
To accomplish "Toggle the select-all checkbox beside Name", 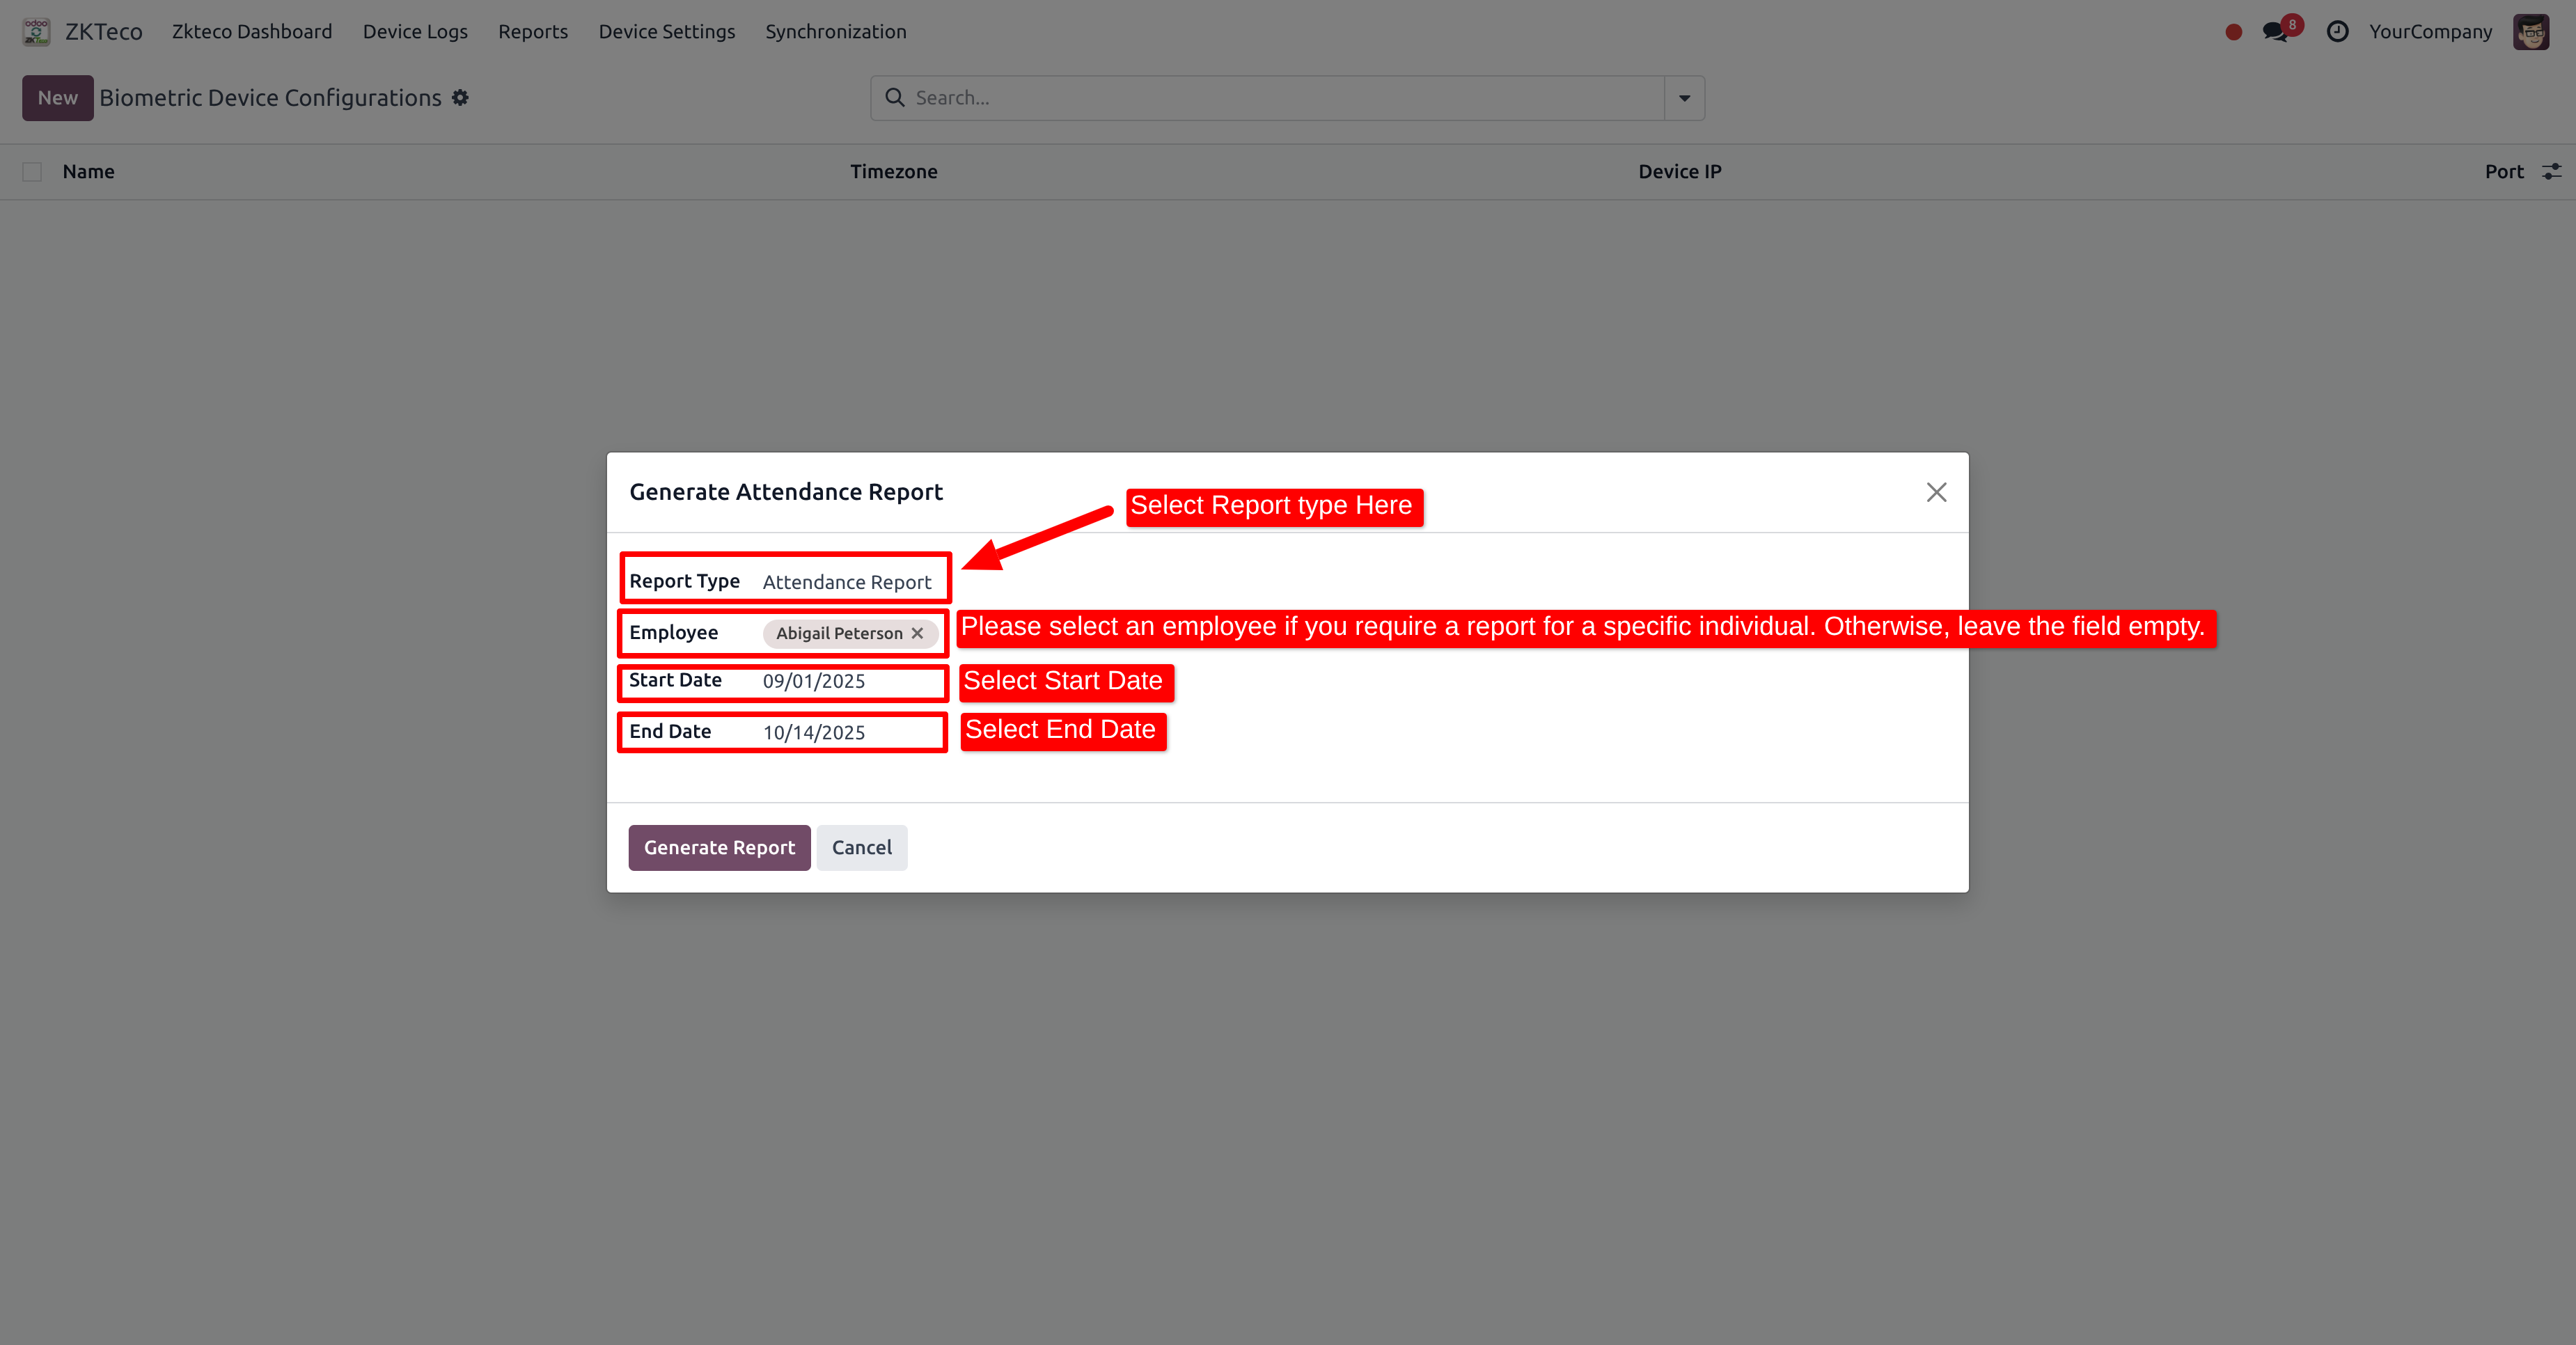I will coord(32,172).
